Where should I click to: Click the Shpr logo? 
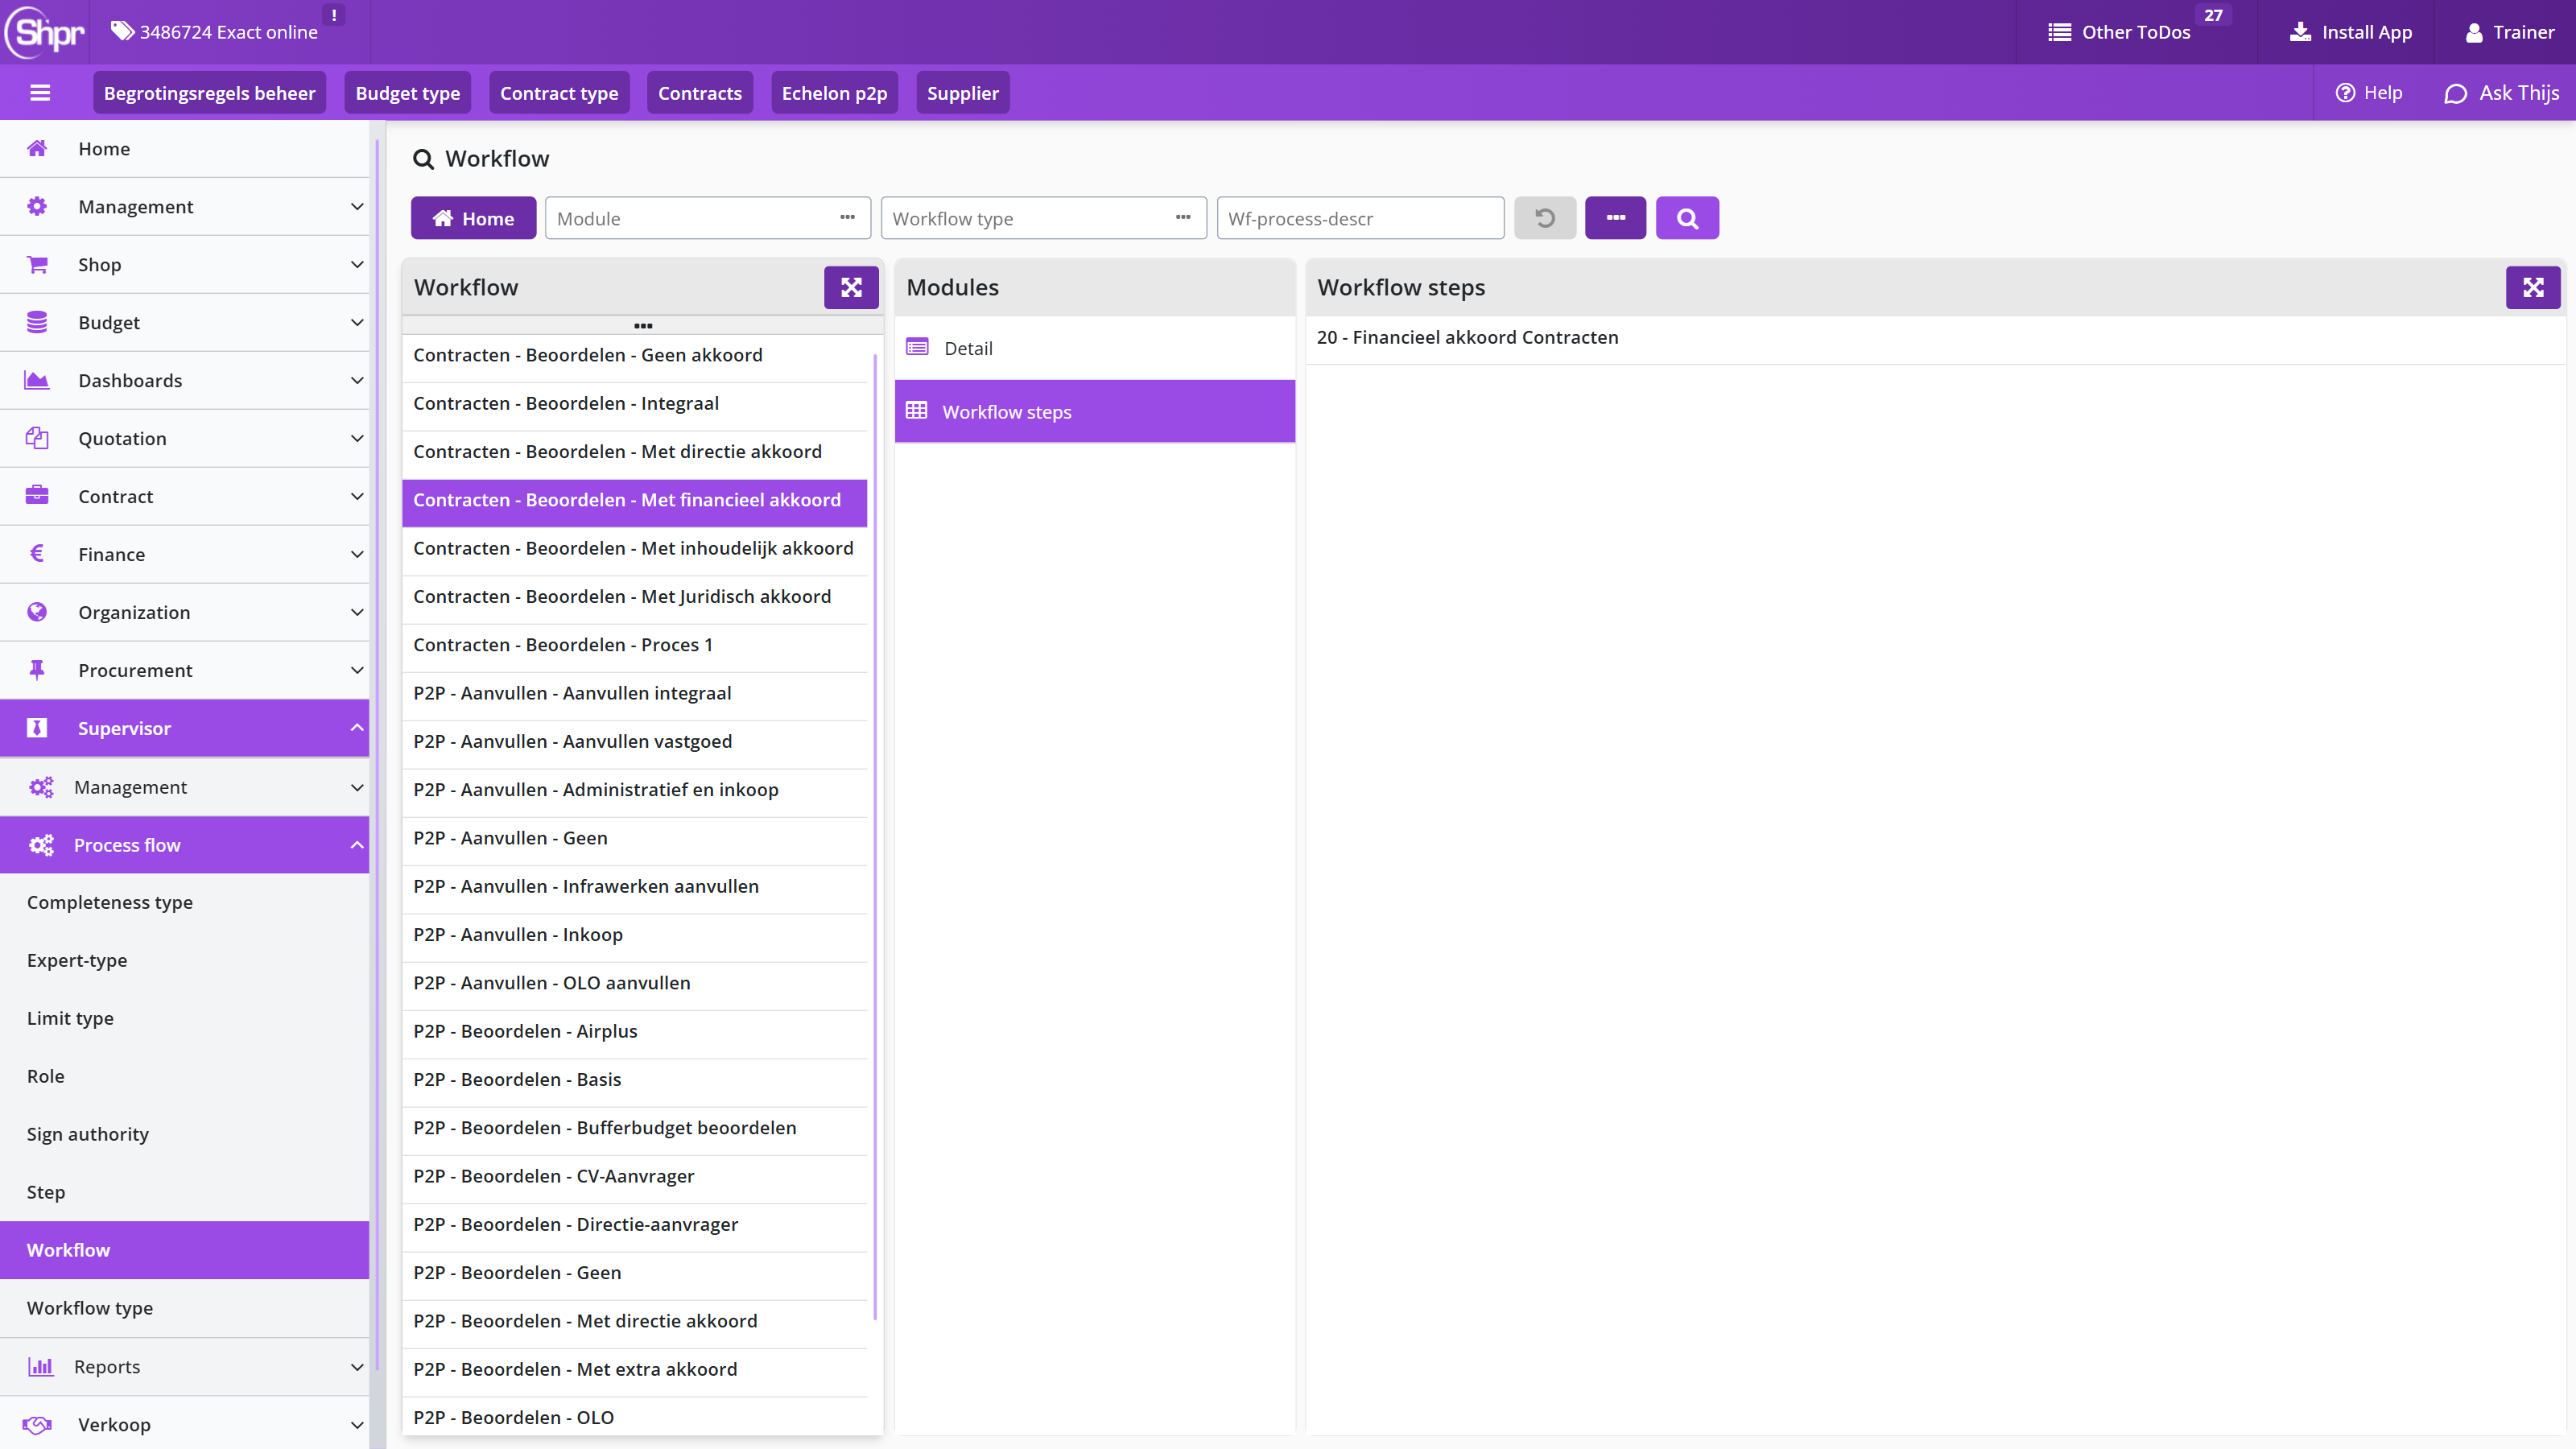(x=46, y=32)
